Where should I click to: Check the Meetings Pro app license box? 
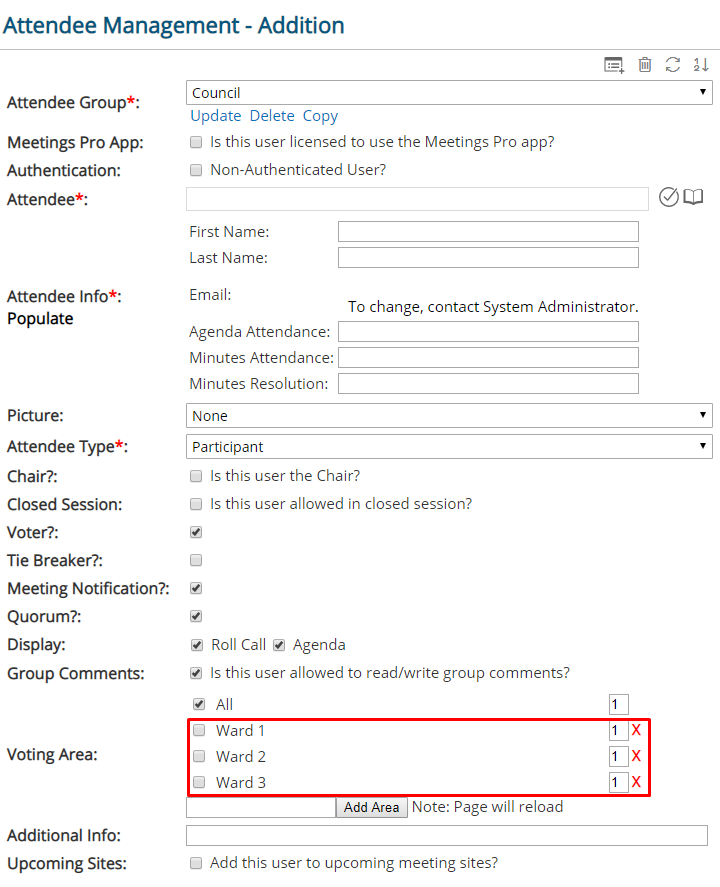tap(196, 142)
